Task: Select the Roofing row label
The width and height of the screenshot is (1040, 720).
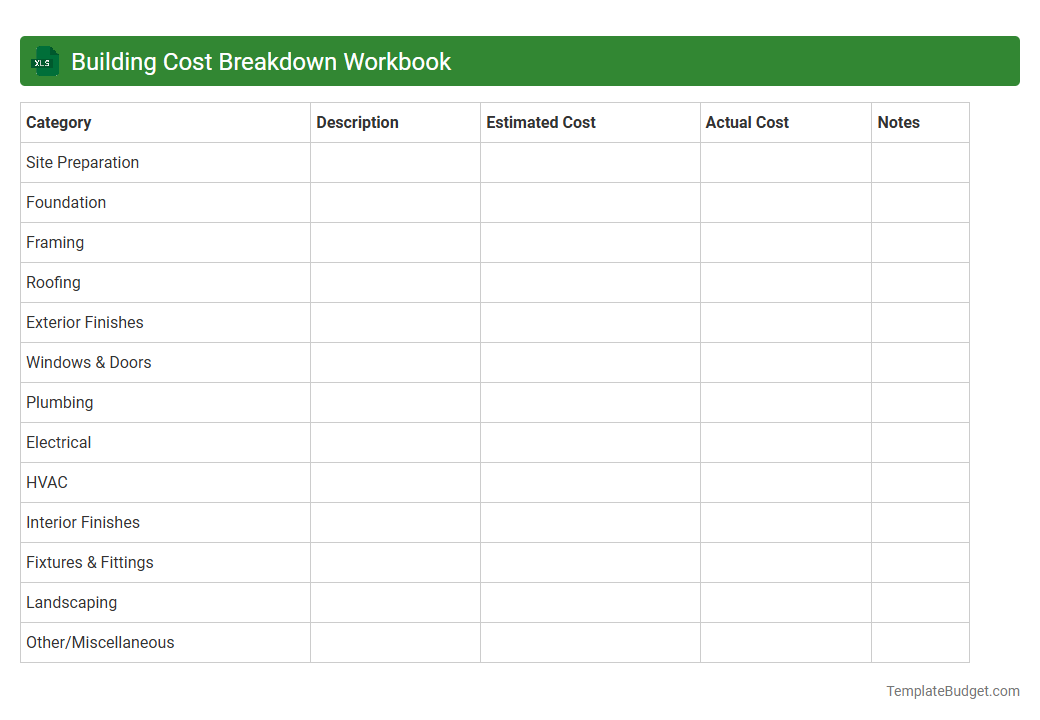Action: [x=53, y=282]
